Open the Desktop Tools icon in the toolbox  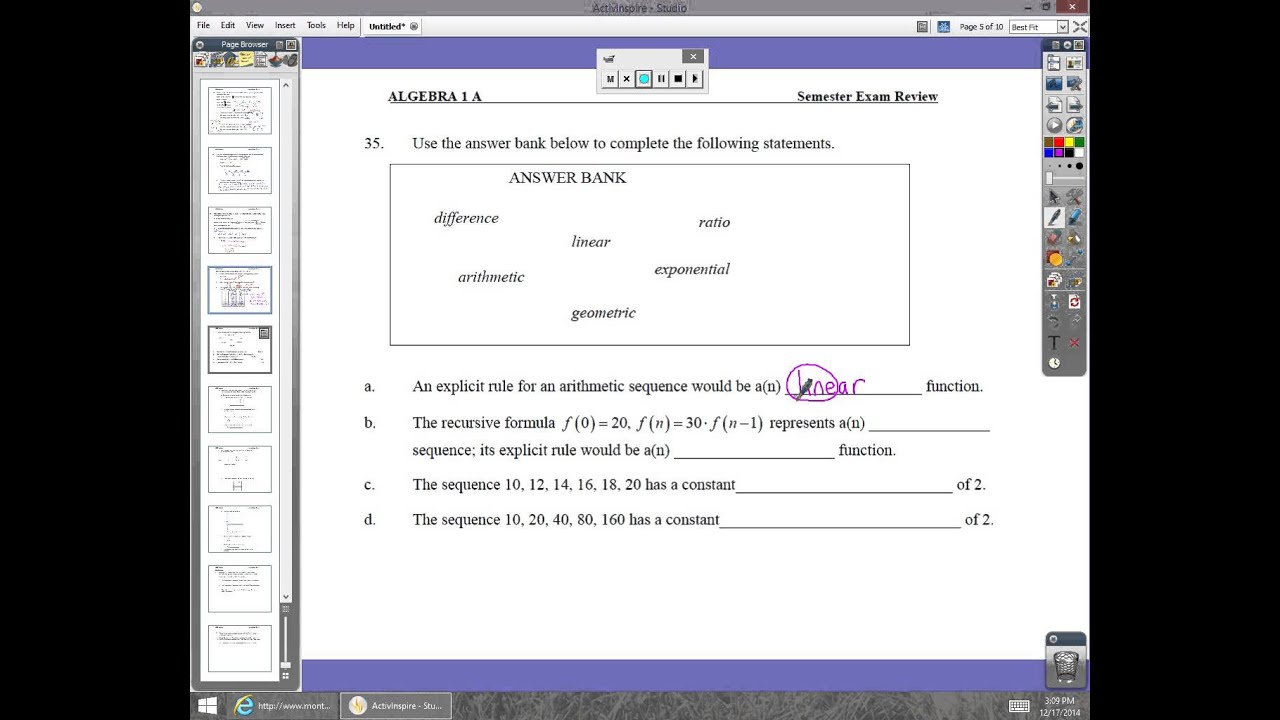pyautogui.click(x=1075, y=82)
